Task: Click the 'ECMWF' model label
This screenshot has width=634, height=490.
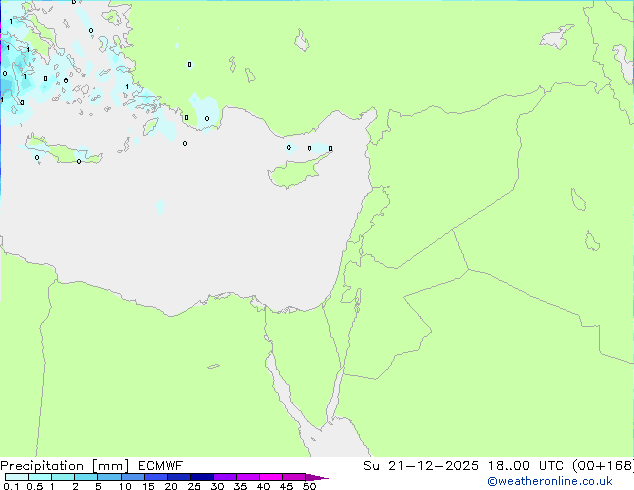Action: [x=161, y=466]
